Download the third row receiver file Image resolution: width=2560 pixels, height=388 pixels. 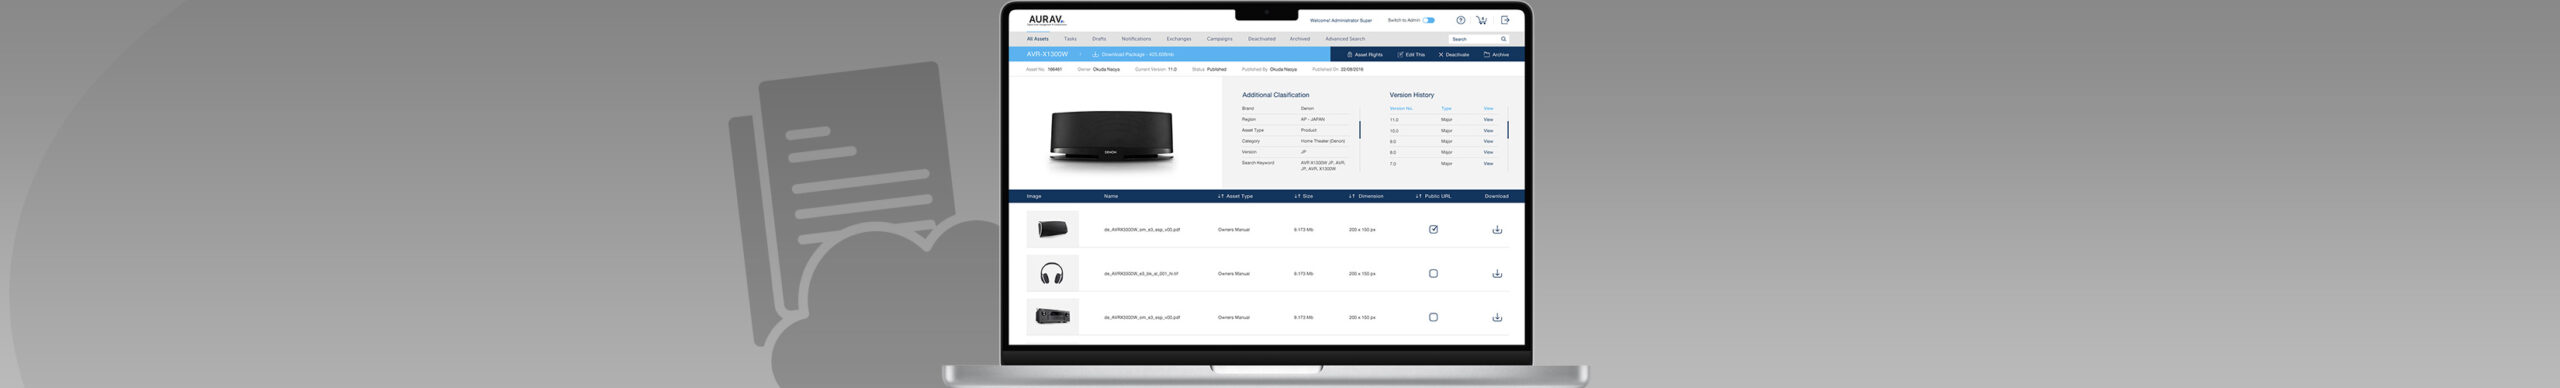point(1497,317)
